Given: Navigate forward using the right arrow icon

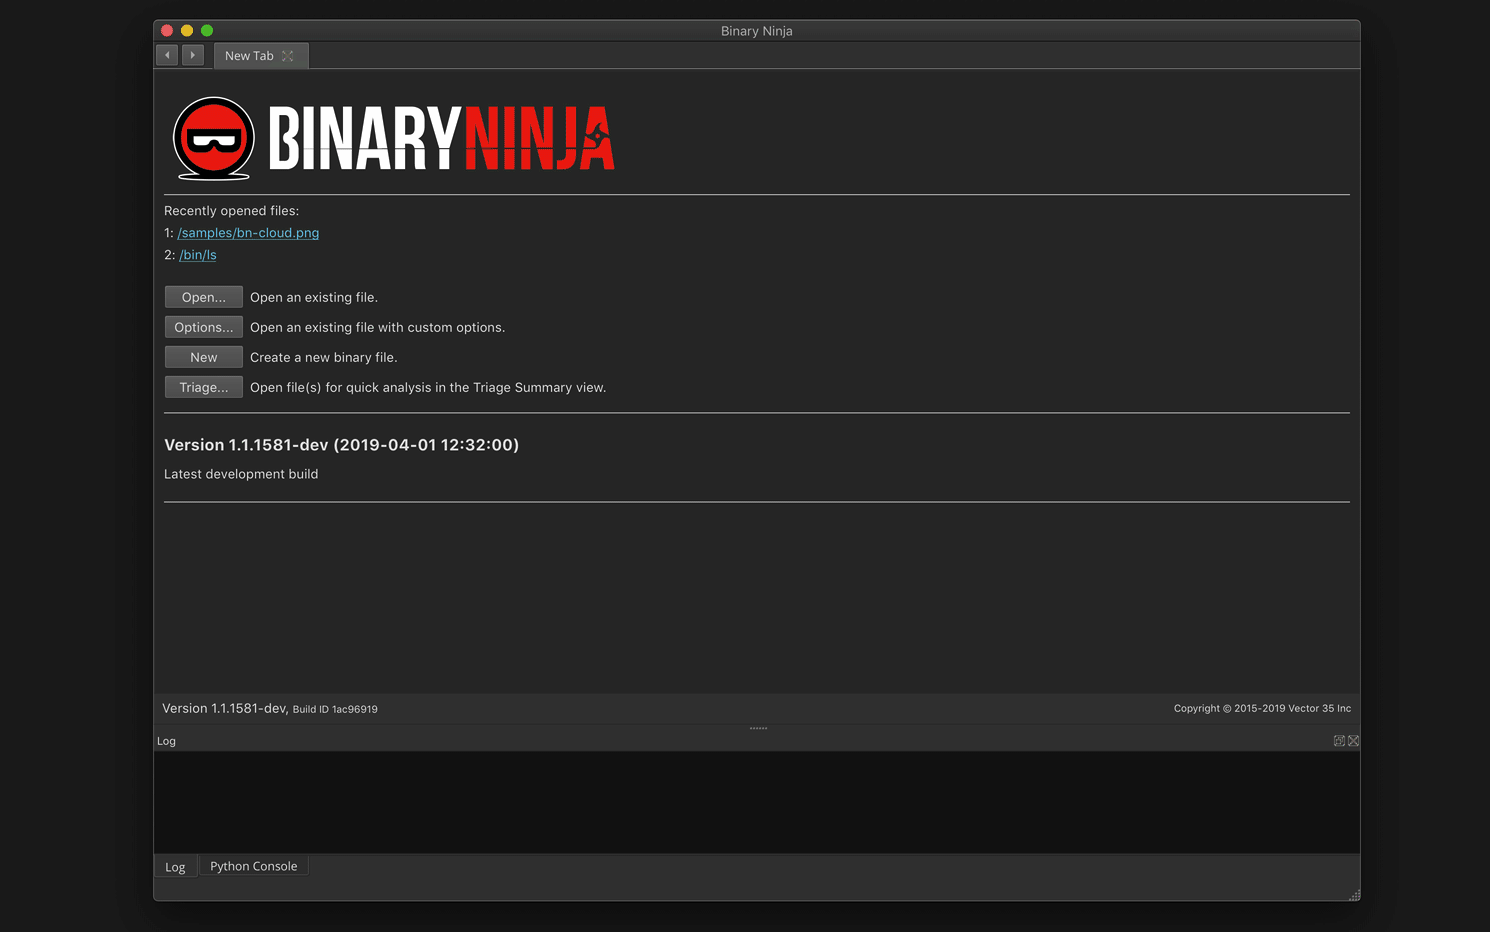Looking at the screenshot, I should (192, 55).
